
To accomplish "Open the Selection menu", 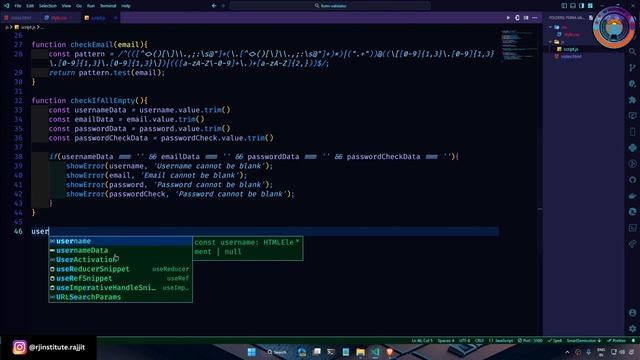I will coord(48,6).
